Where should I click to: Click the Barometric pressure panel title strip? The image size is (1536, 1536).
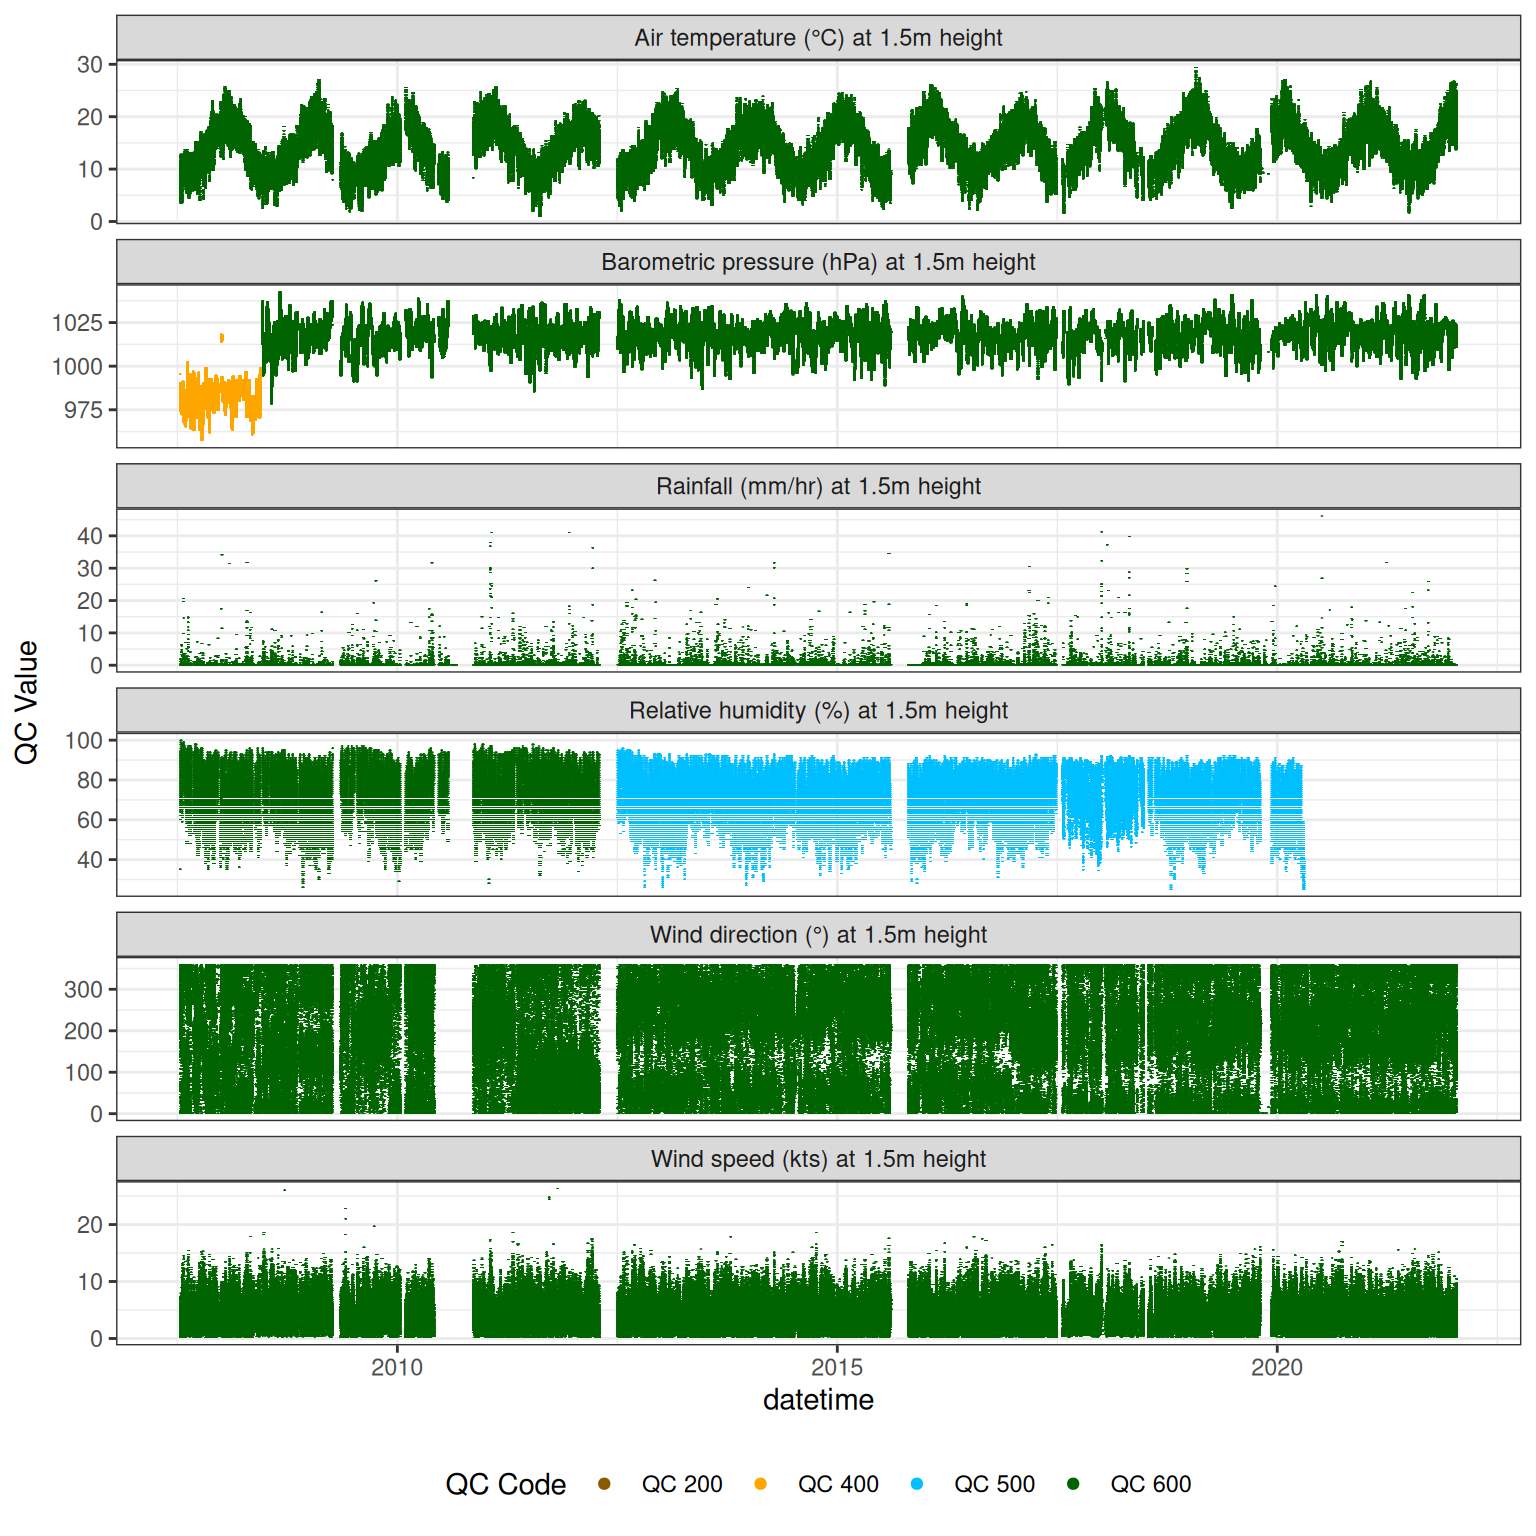(x=818, y=262)
